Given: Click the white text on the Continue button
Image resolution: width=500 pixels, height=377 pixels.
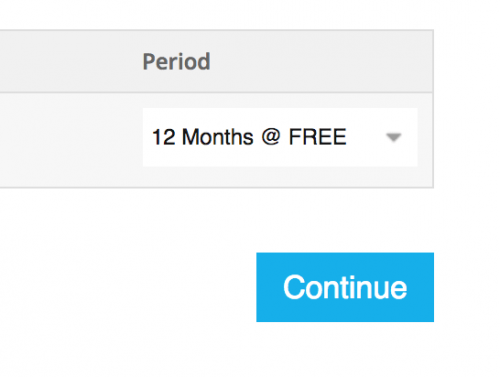Looking at the screenshot, I should coord(345,287).
